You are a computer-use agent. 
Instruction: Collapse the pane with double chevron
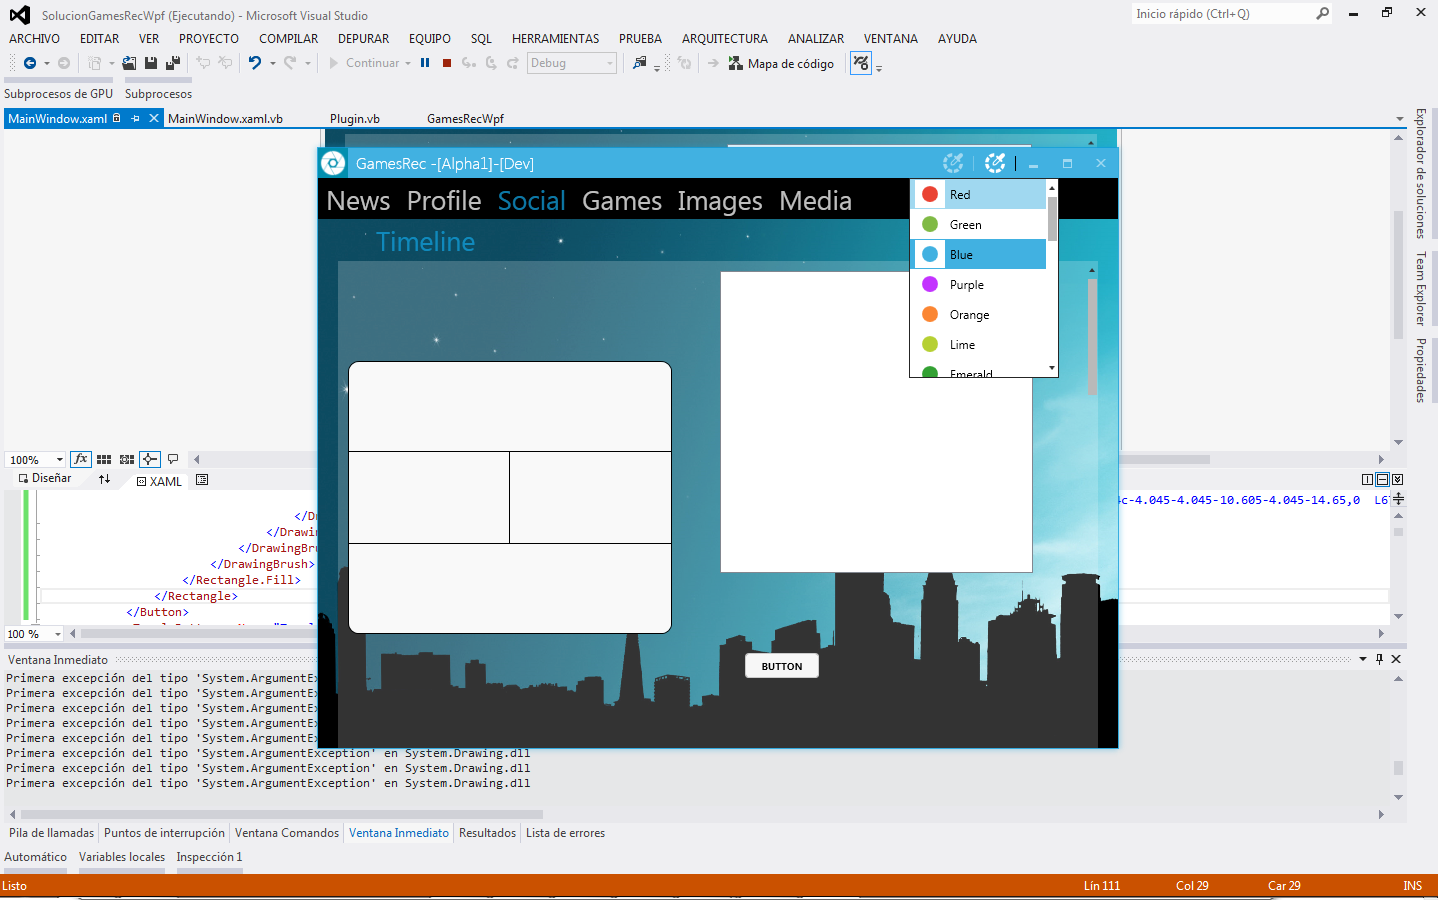(x=1398, y=480)
